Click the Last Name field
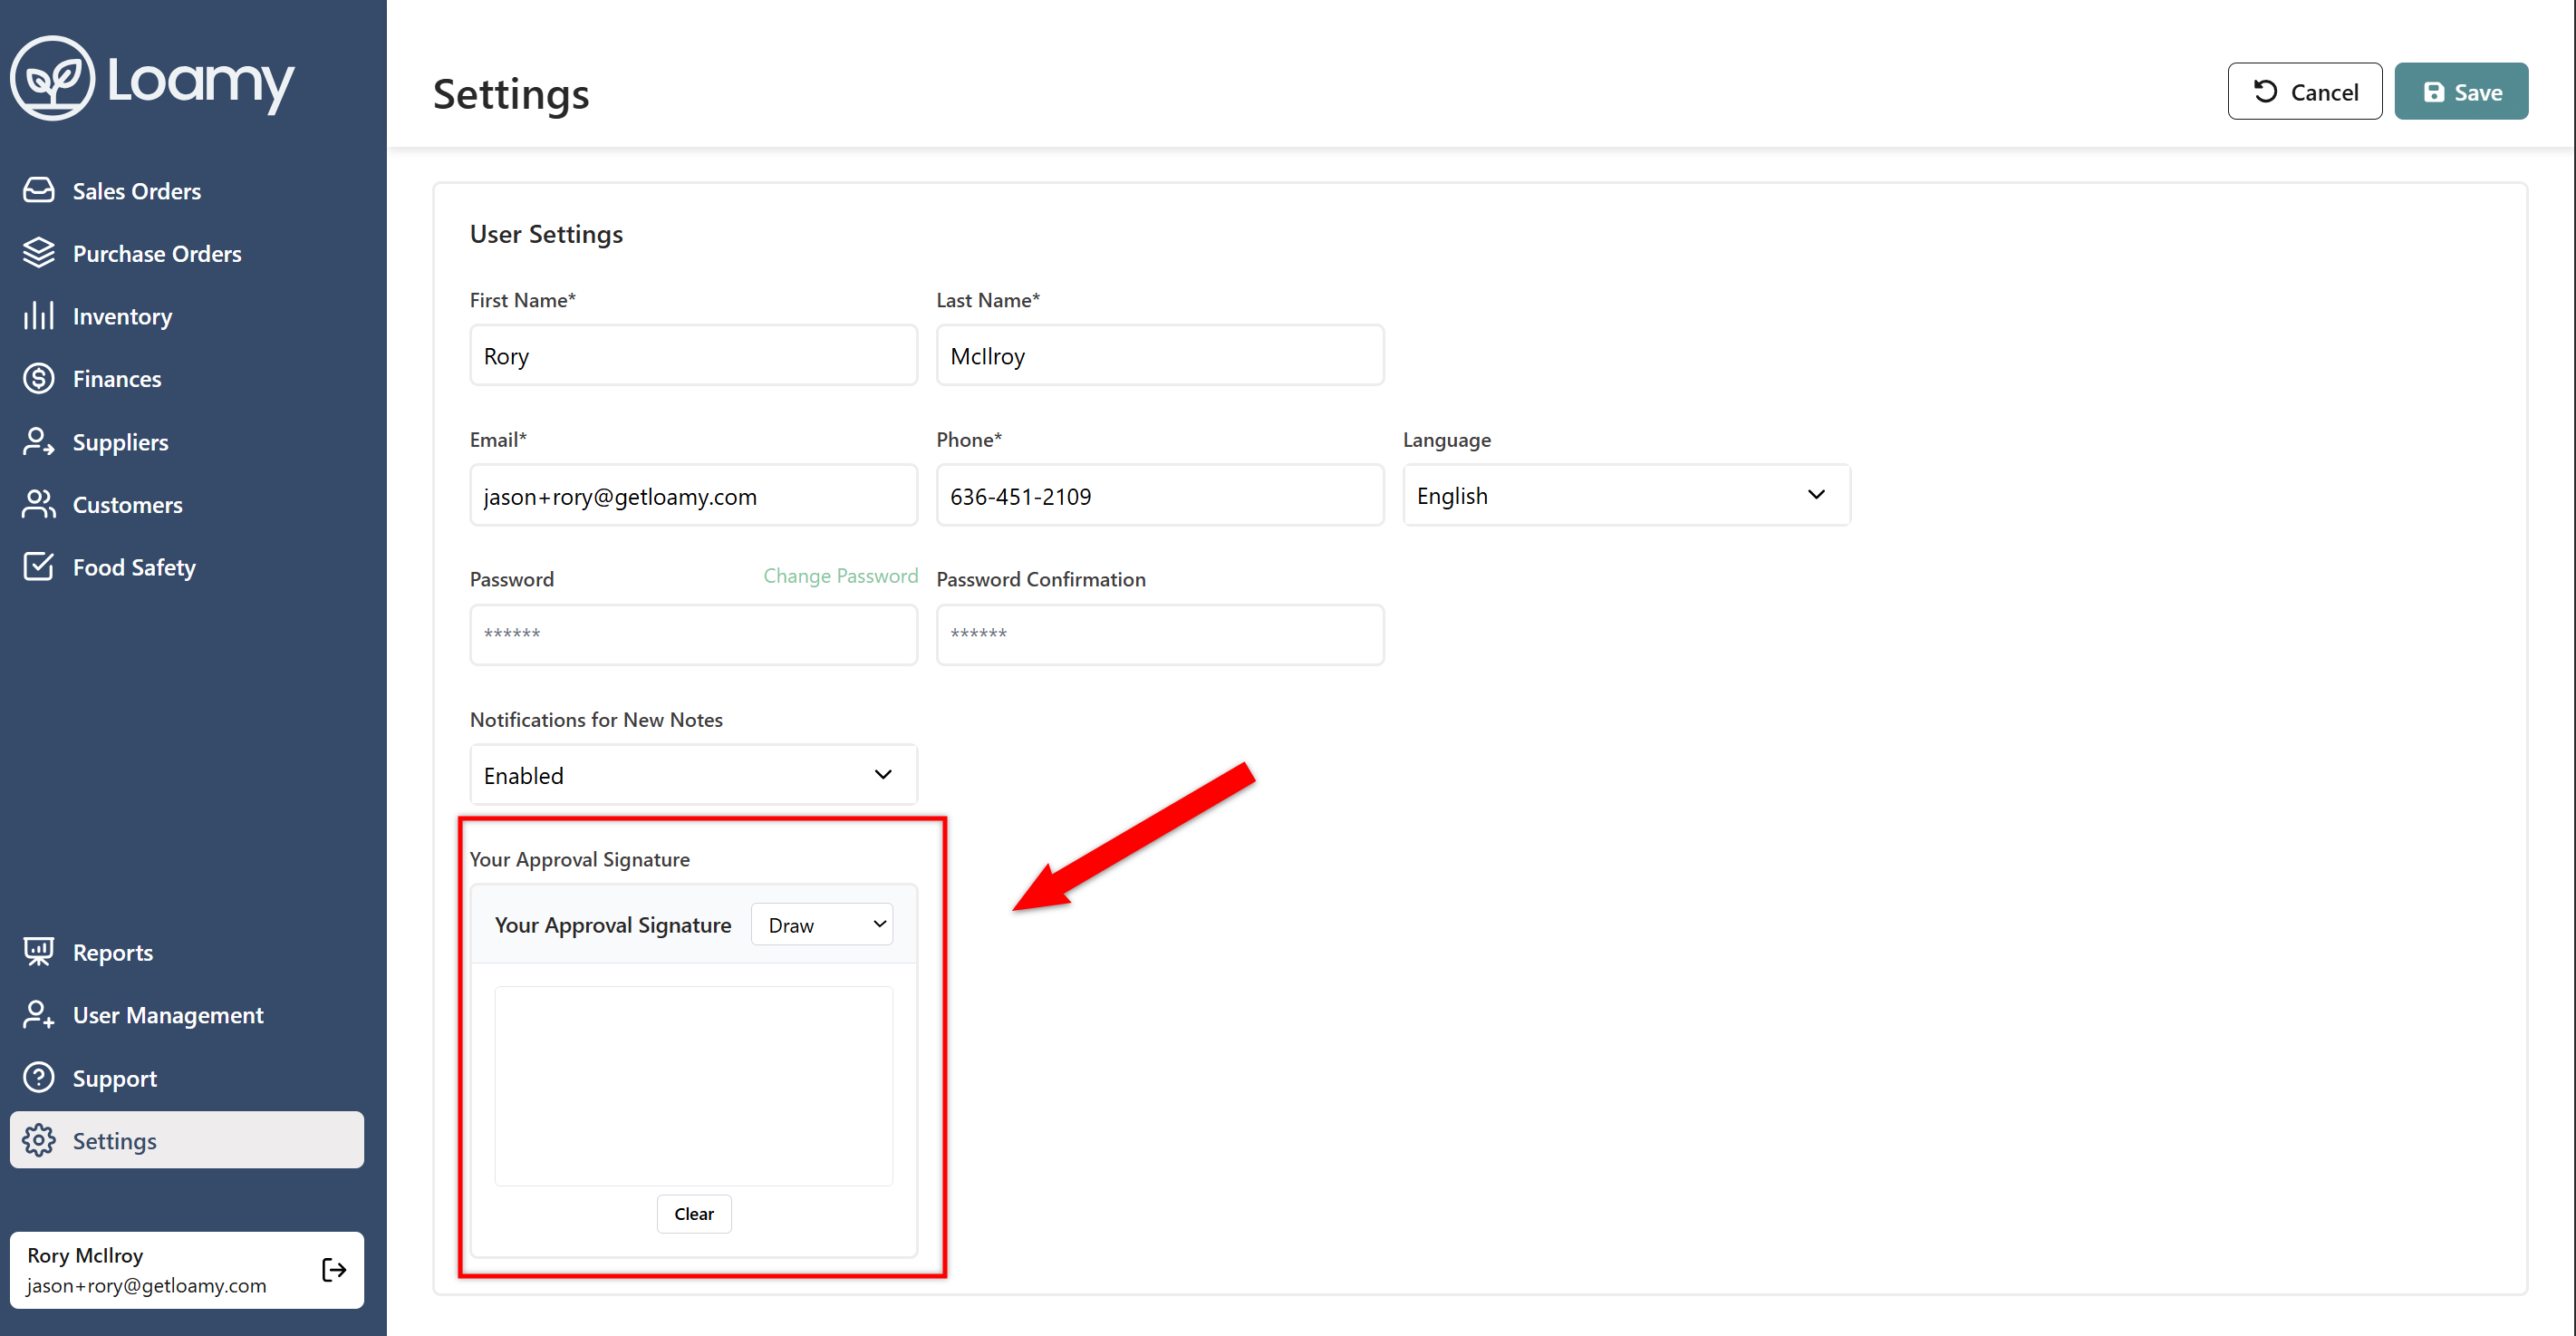This screenshot has width=2576, height=1336. click(x=1160, y=355)
